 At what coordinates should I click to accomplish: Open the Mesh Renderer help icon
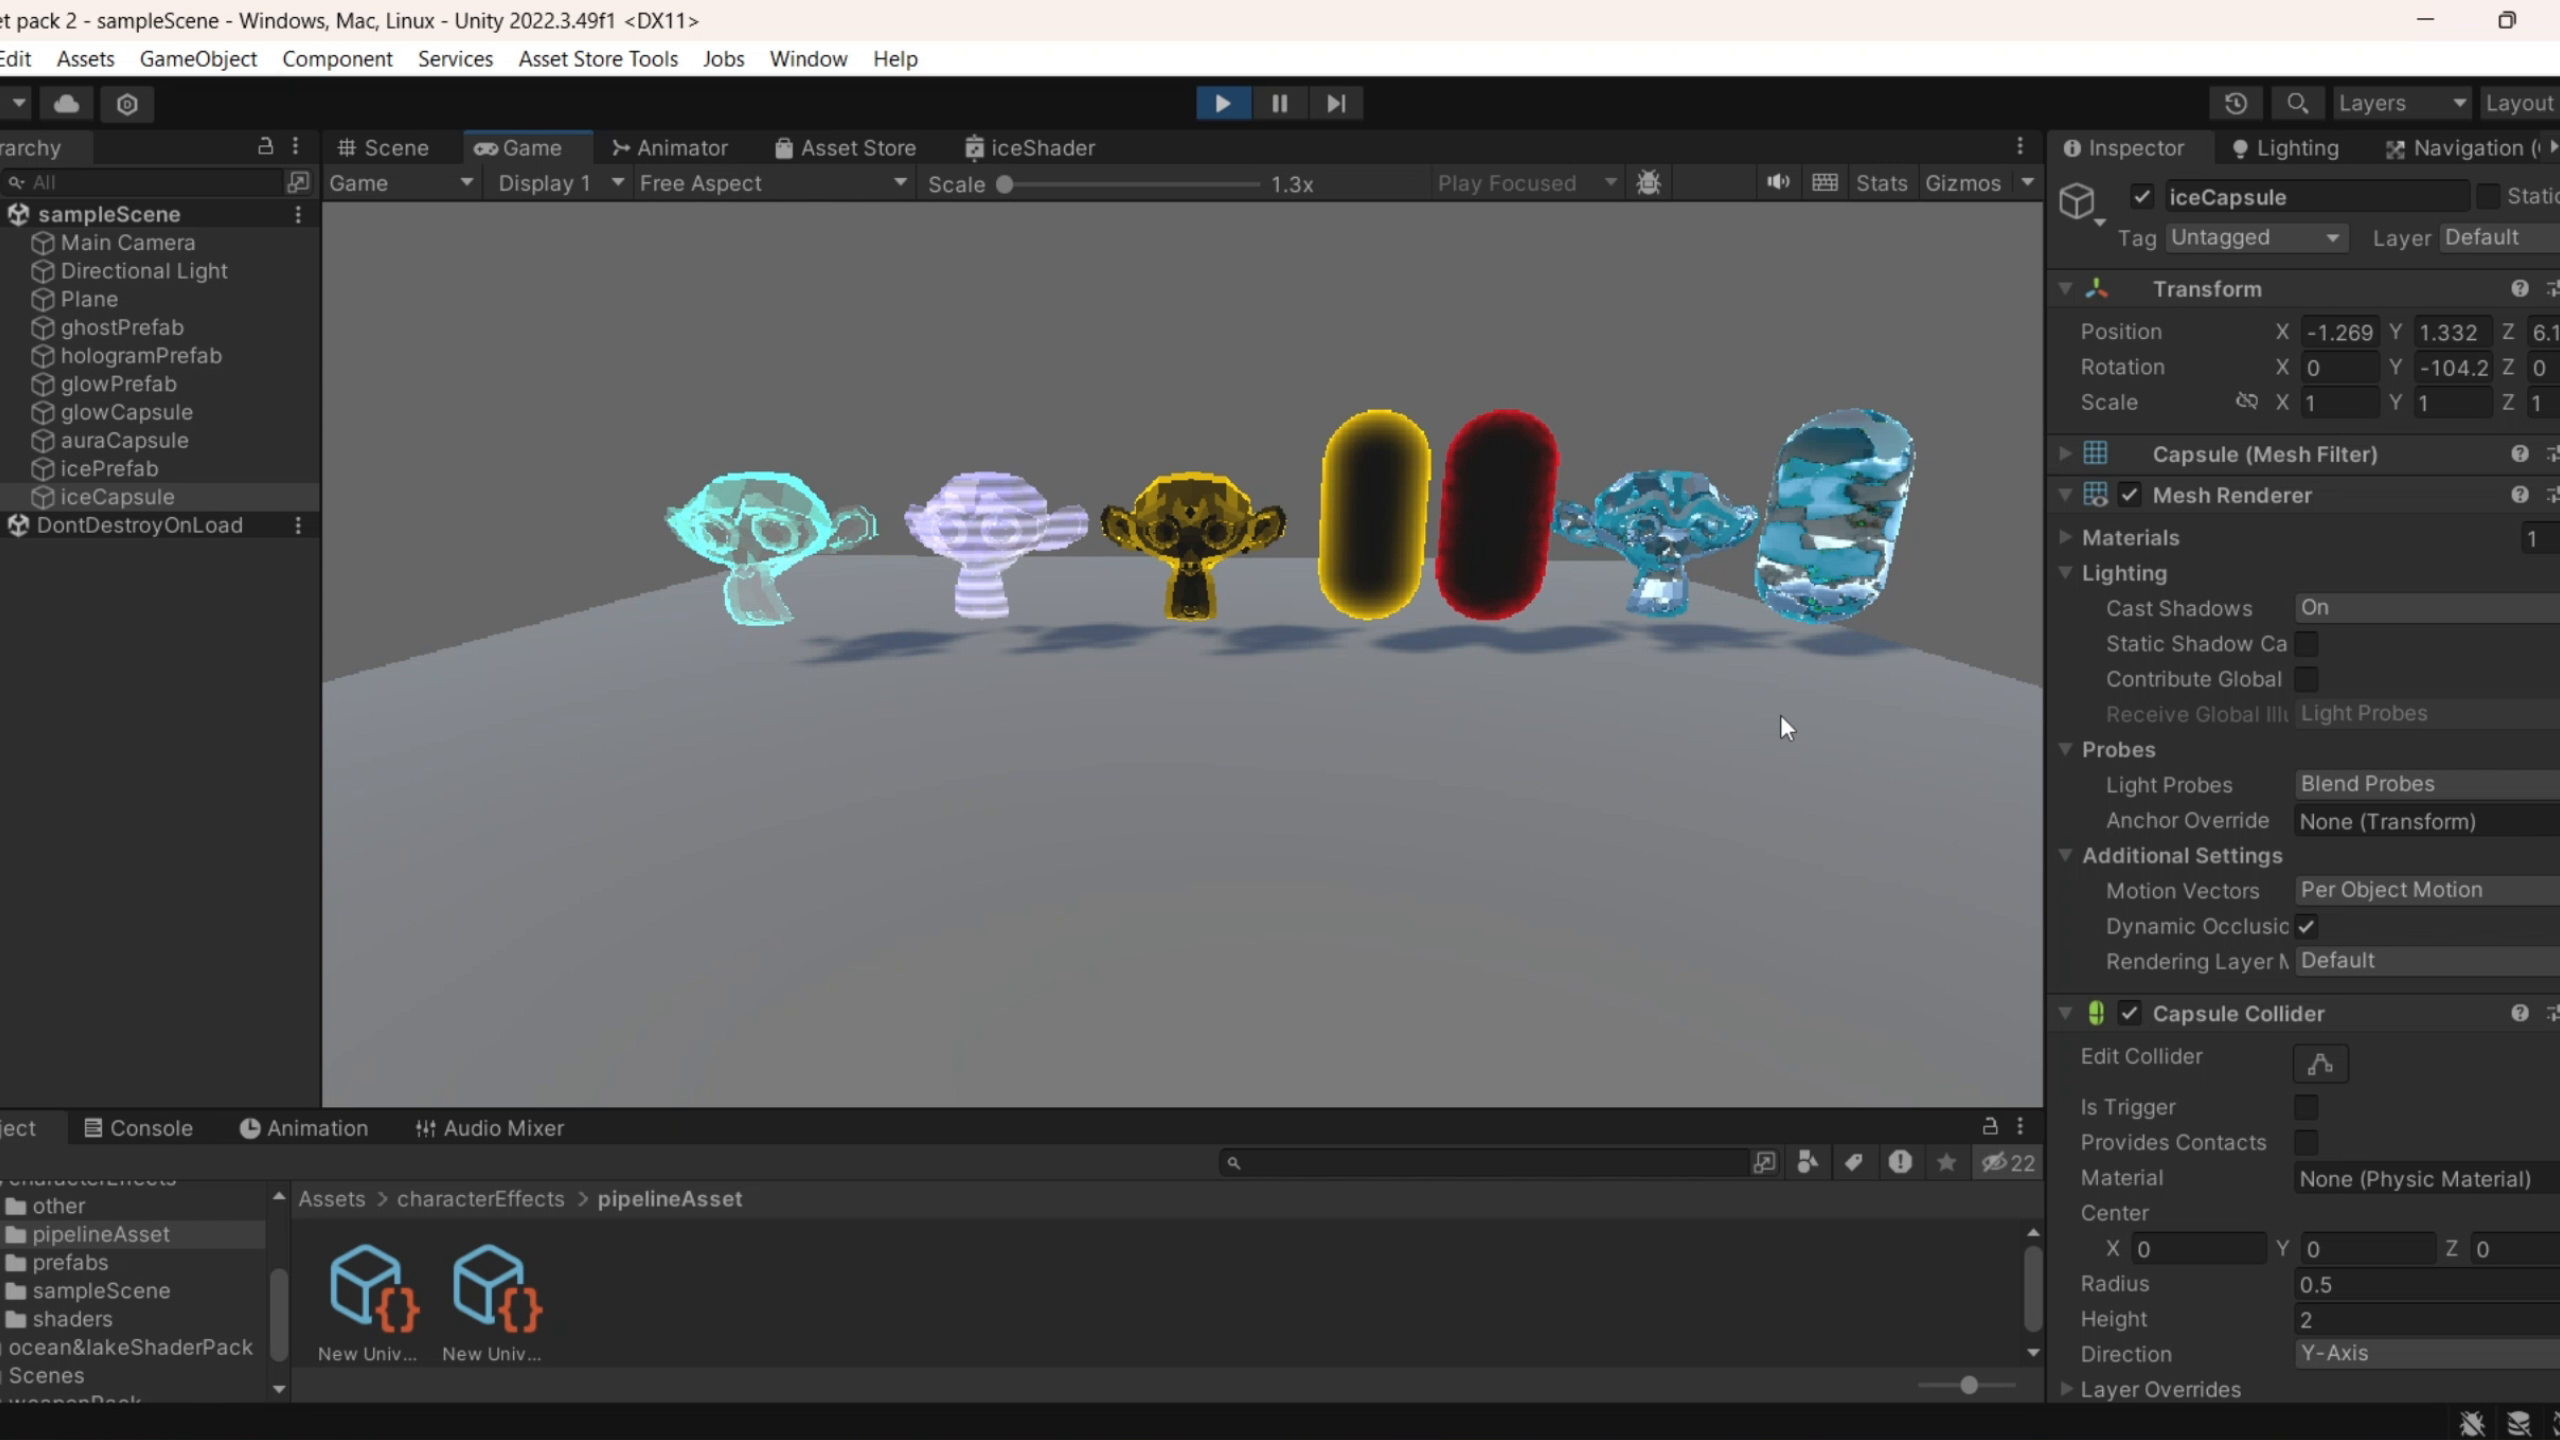[x=2519, y=495]
